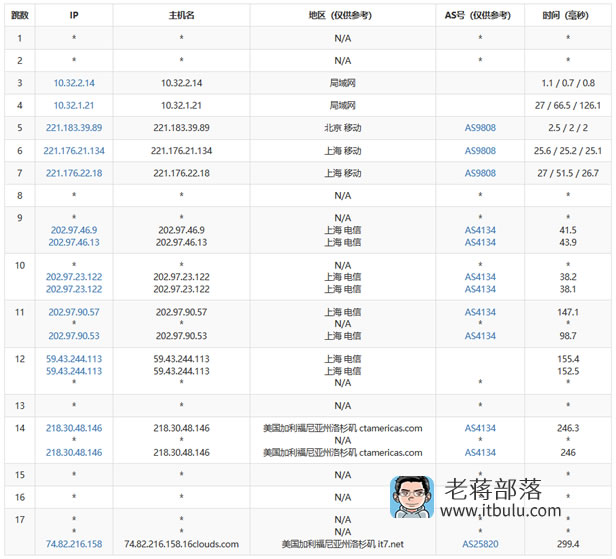Select the time value 27 / 51.5 / 26.7

(568, 173)
